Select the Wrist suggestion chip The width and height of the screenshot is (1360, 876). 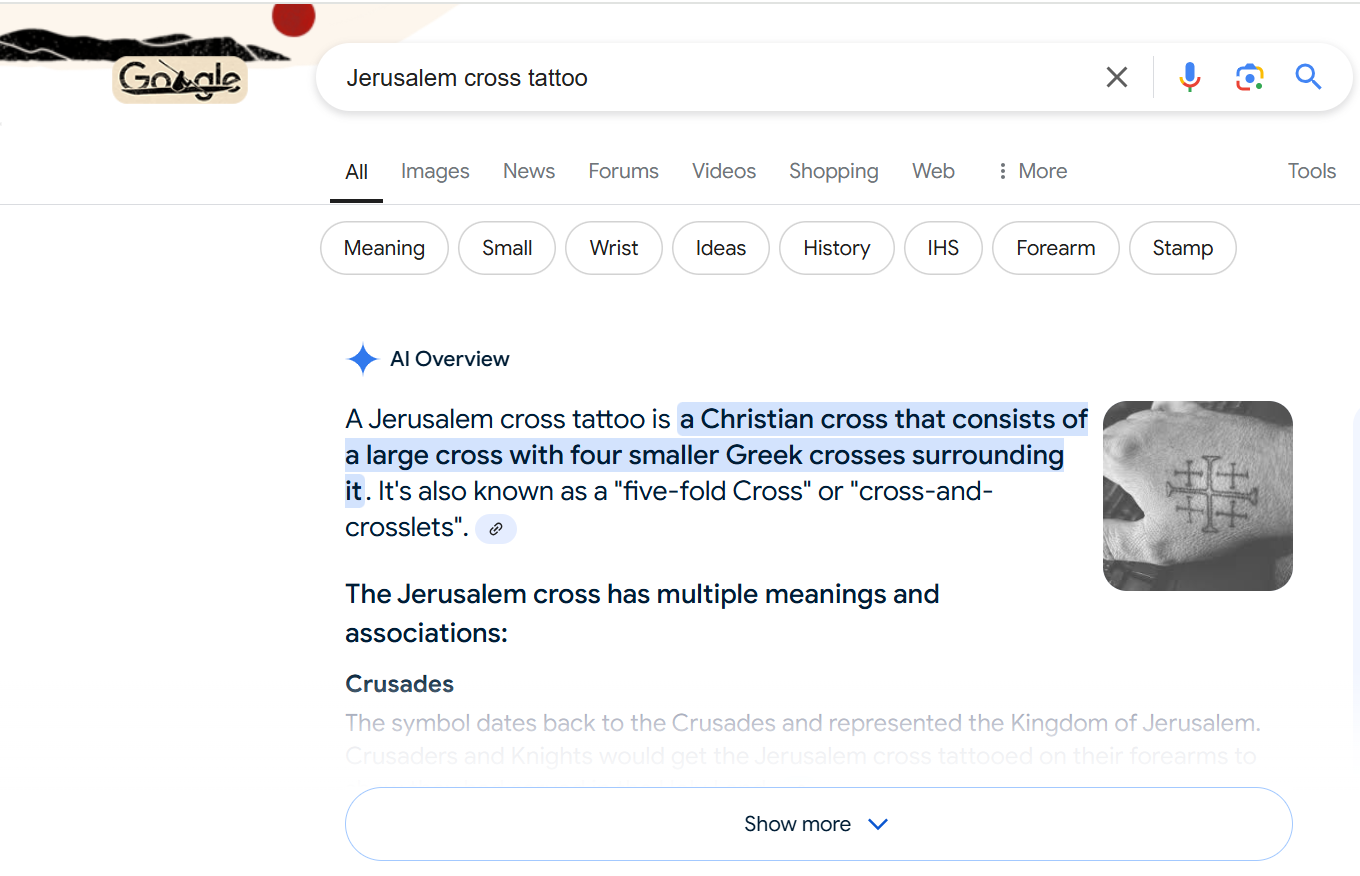coord(614,248)
